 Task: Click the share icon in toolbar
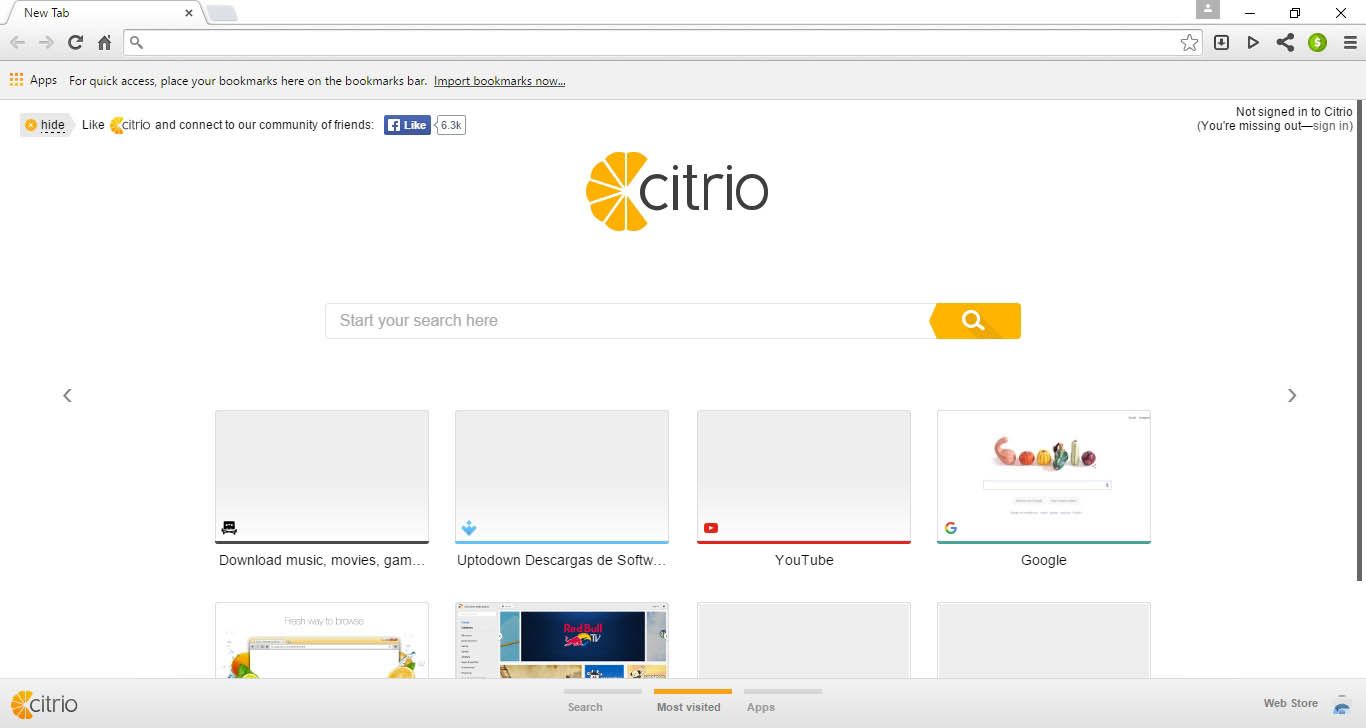(1285, 42)
